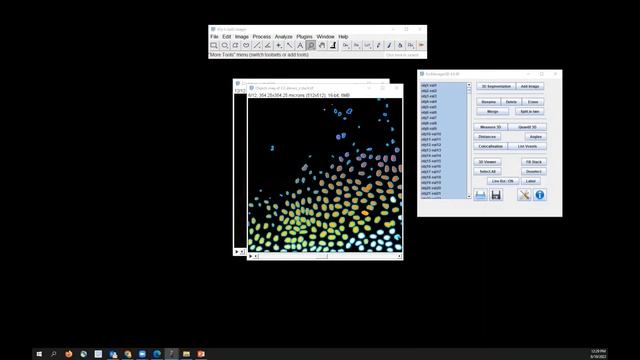The image size is (640, 360).
Task: Select the Flood fill tool
Action: click(x=400, y=46)
